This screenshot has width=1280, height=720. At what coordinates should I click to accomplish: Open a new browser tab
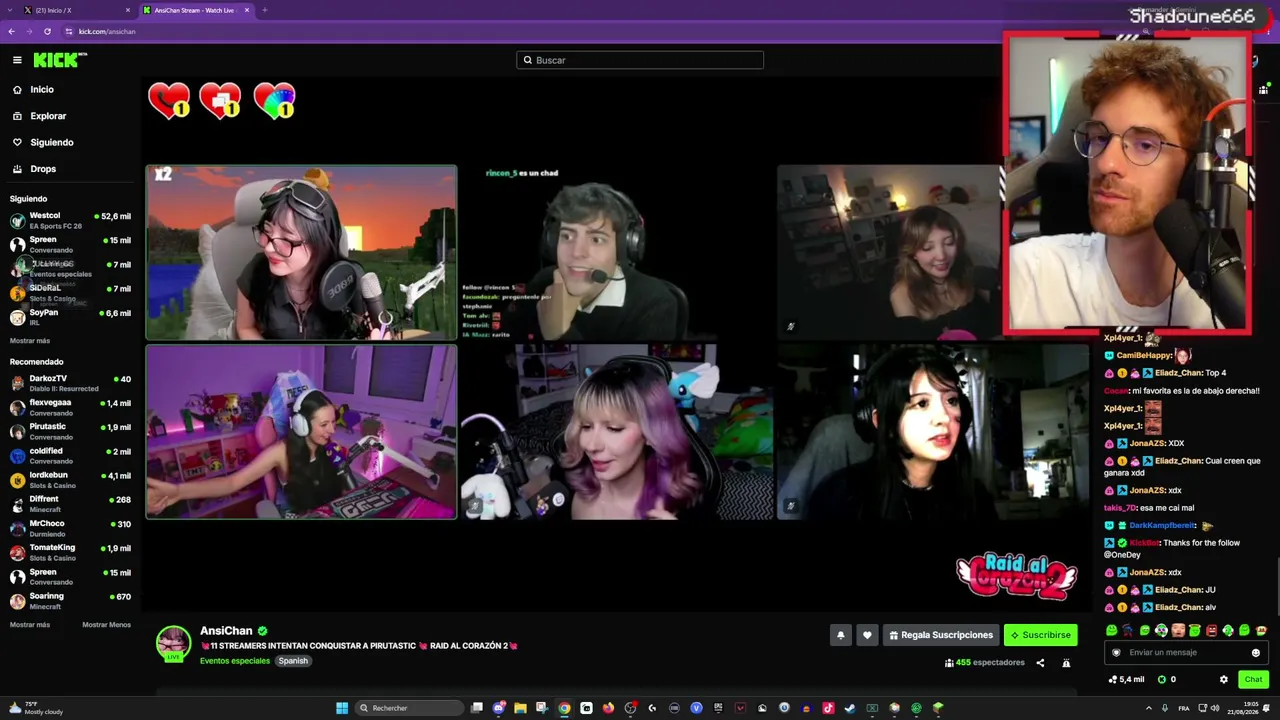(x=265, y=10)
